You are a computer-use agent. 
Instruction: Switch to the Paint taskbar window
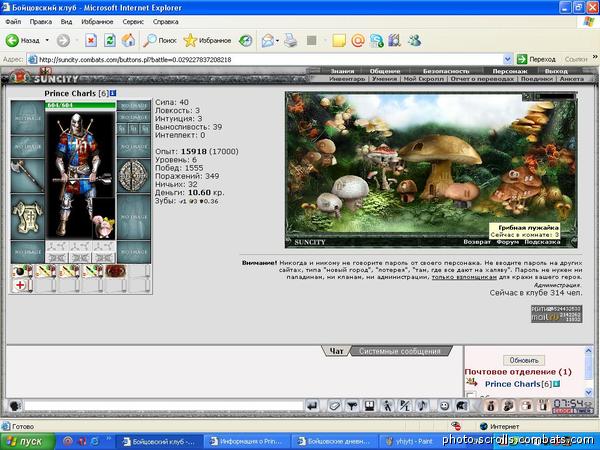pos(409,442)
